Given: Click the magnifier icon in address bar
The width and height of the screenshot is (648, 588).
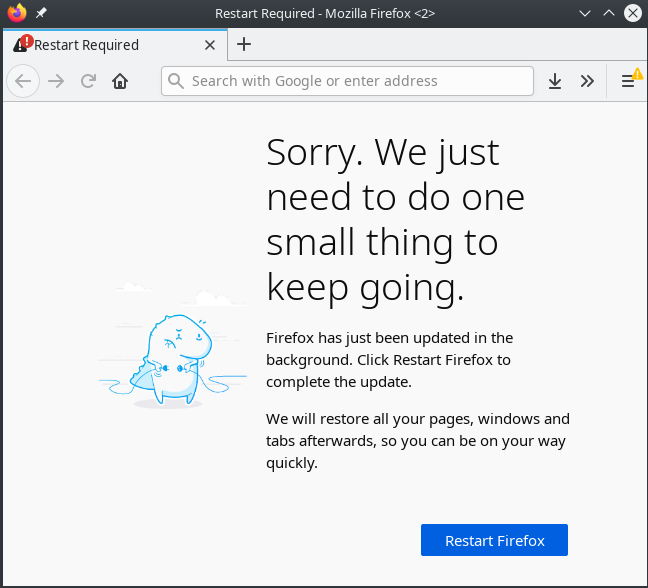Looking at the screenshot, I should pos(176,81).
